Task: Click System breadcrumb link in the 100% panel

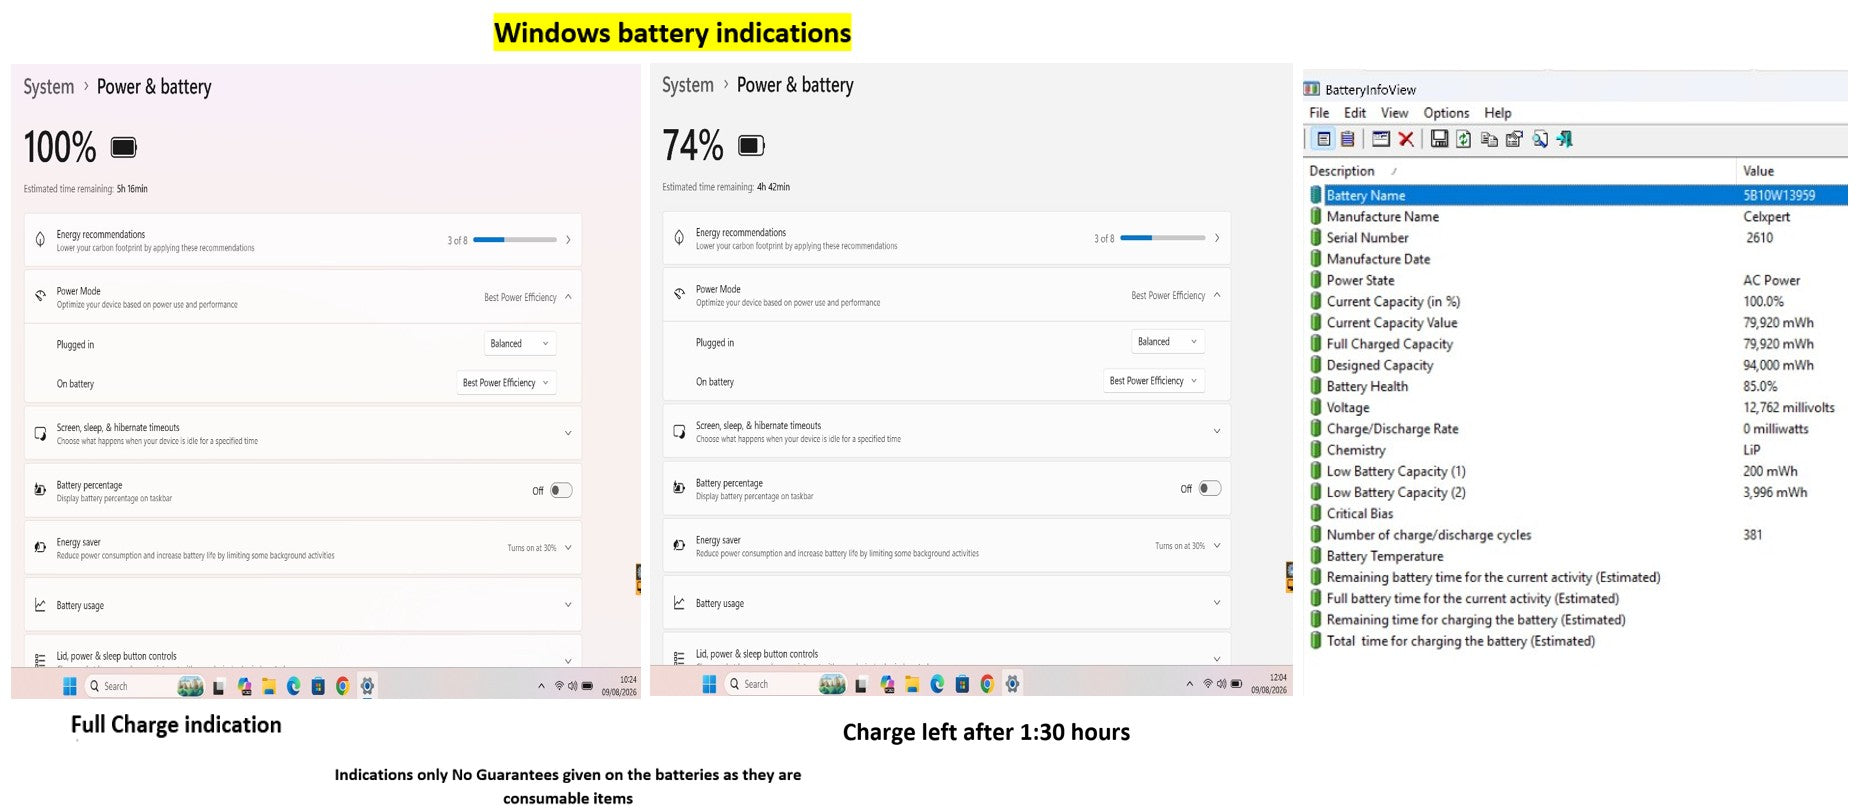Action: [x=49, y=87]
